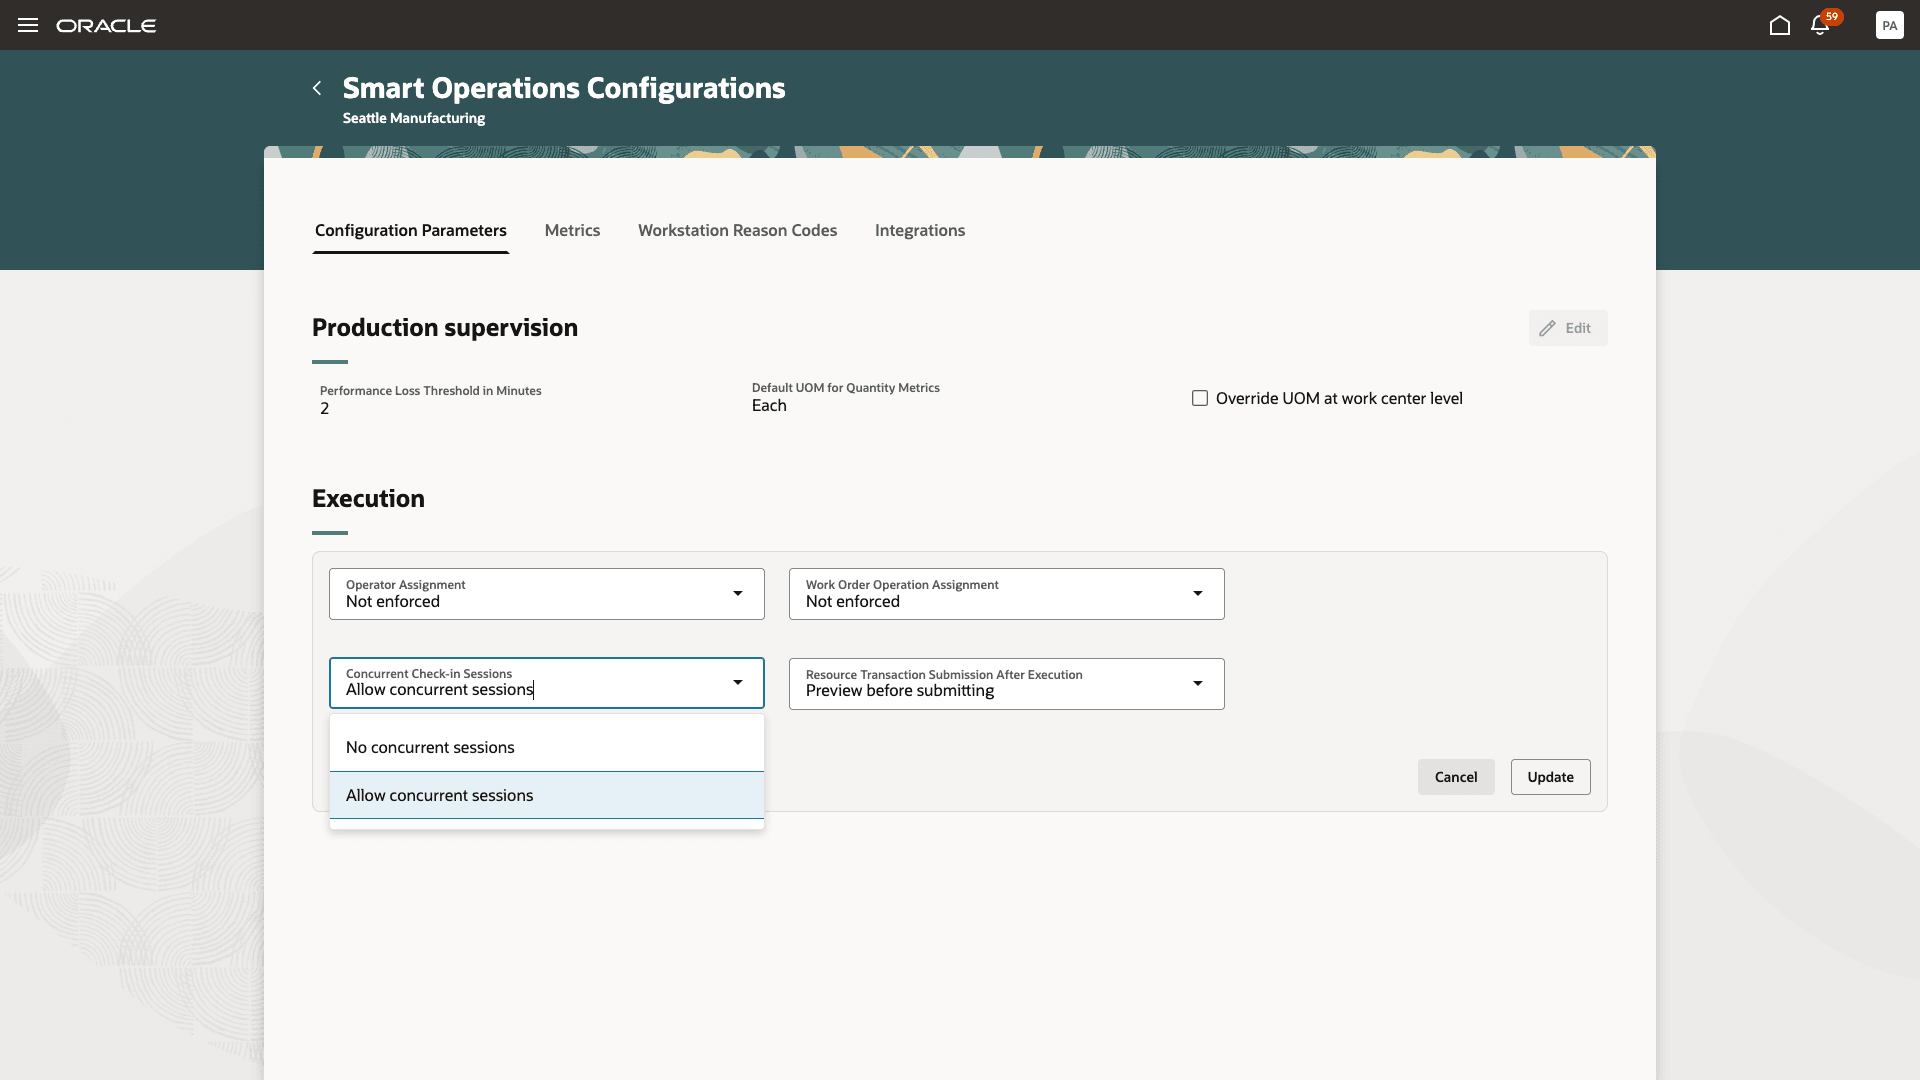The height and width of the screenshot is (1080, 1920).
Task: Click the pencil icon in the Edit button
Action: point(1547,328)
